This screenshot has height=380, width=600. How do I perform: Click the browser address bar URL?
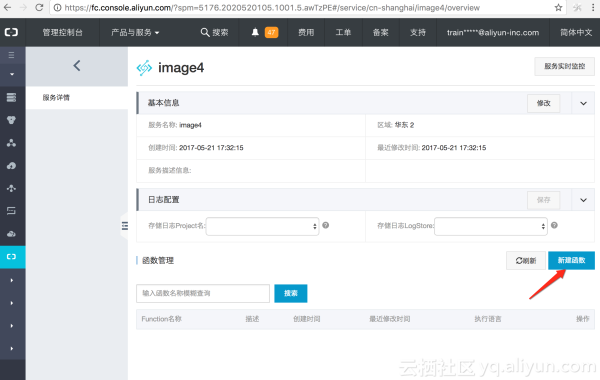(272, 8)
